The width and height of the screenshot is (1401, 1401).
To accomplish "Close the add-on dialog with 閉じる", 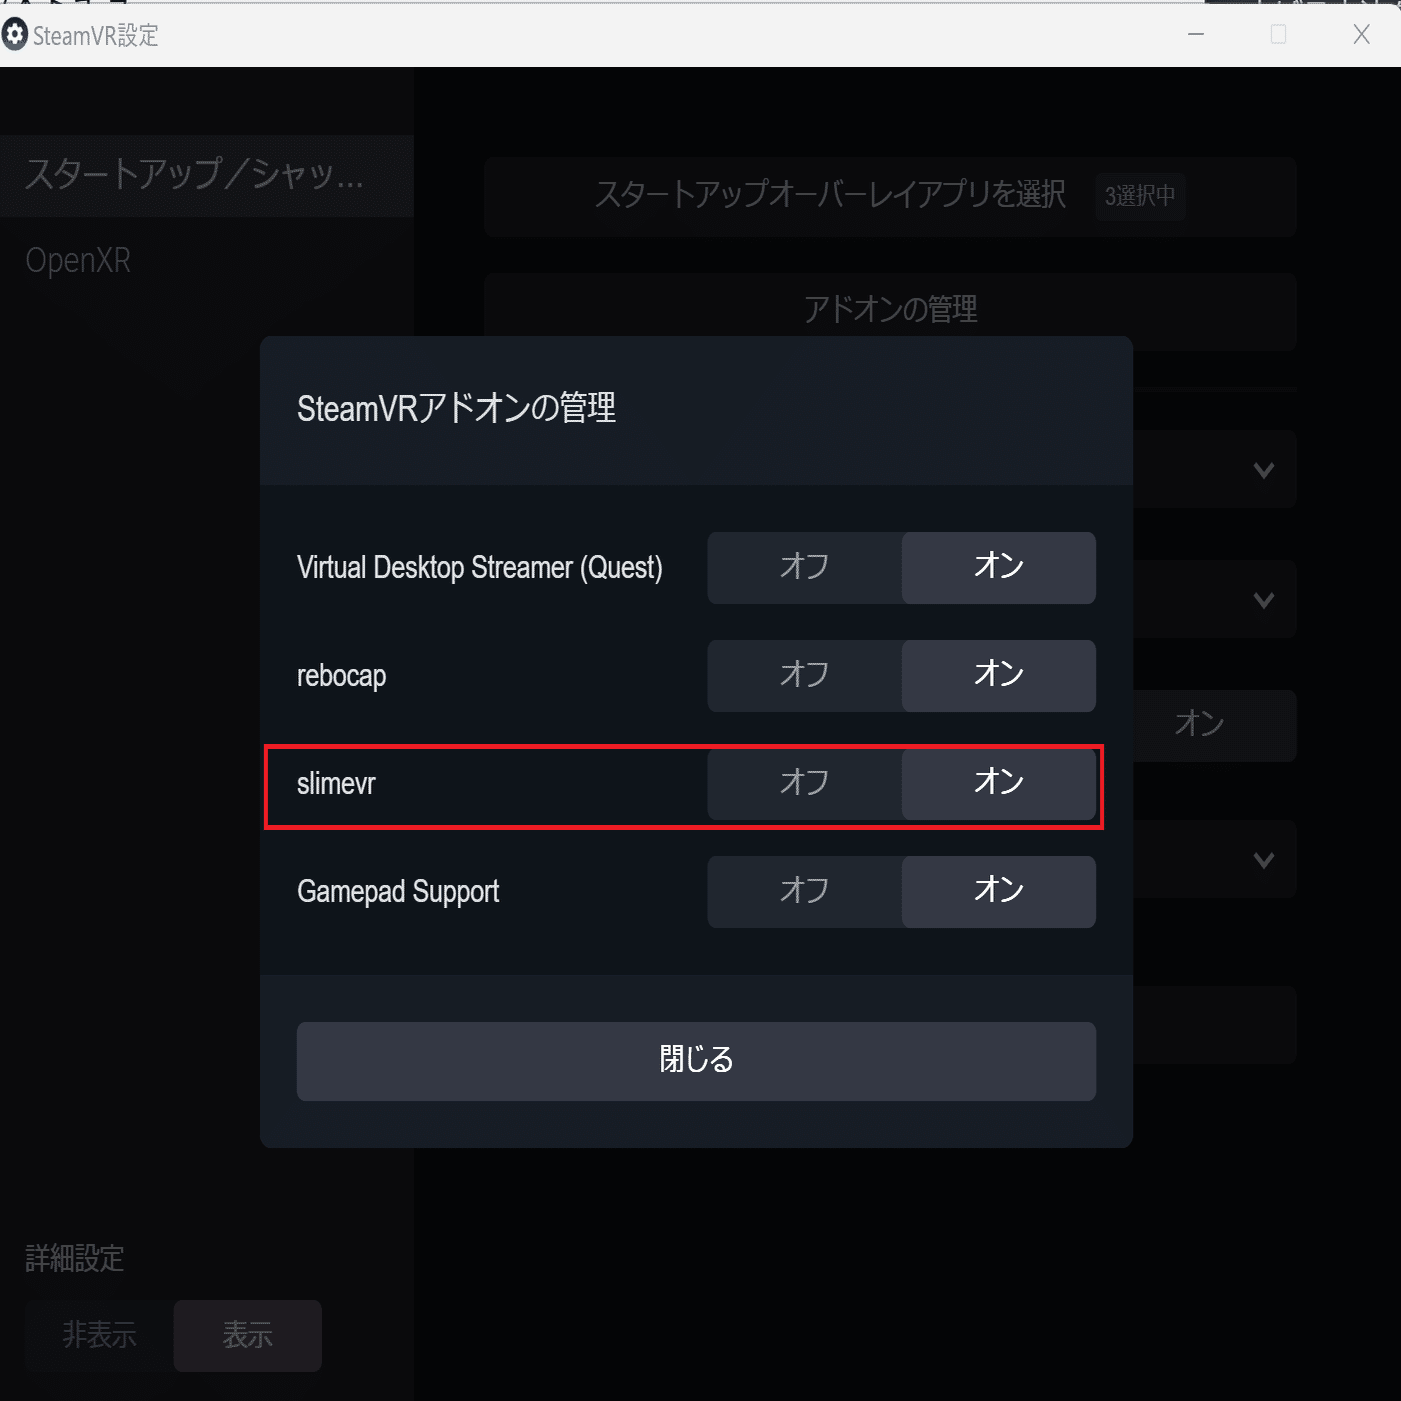I will click(697, 1060).
